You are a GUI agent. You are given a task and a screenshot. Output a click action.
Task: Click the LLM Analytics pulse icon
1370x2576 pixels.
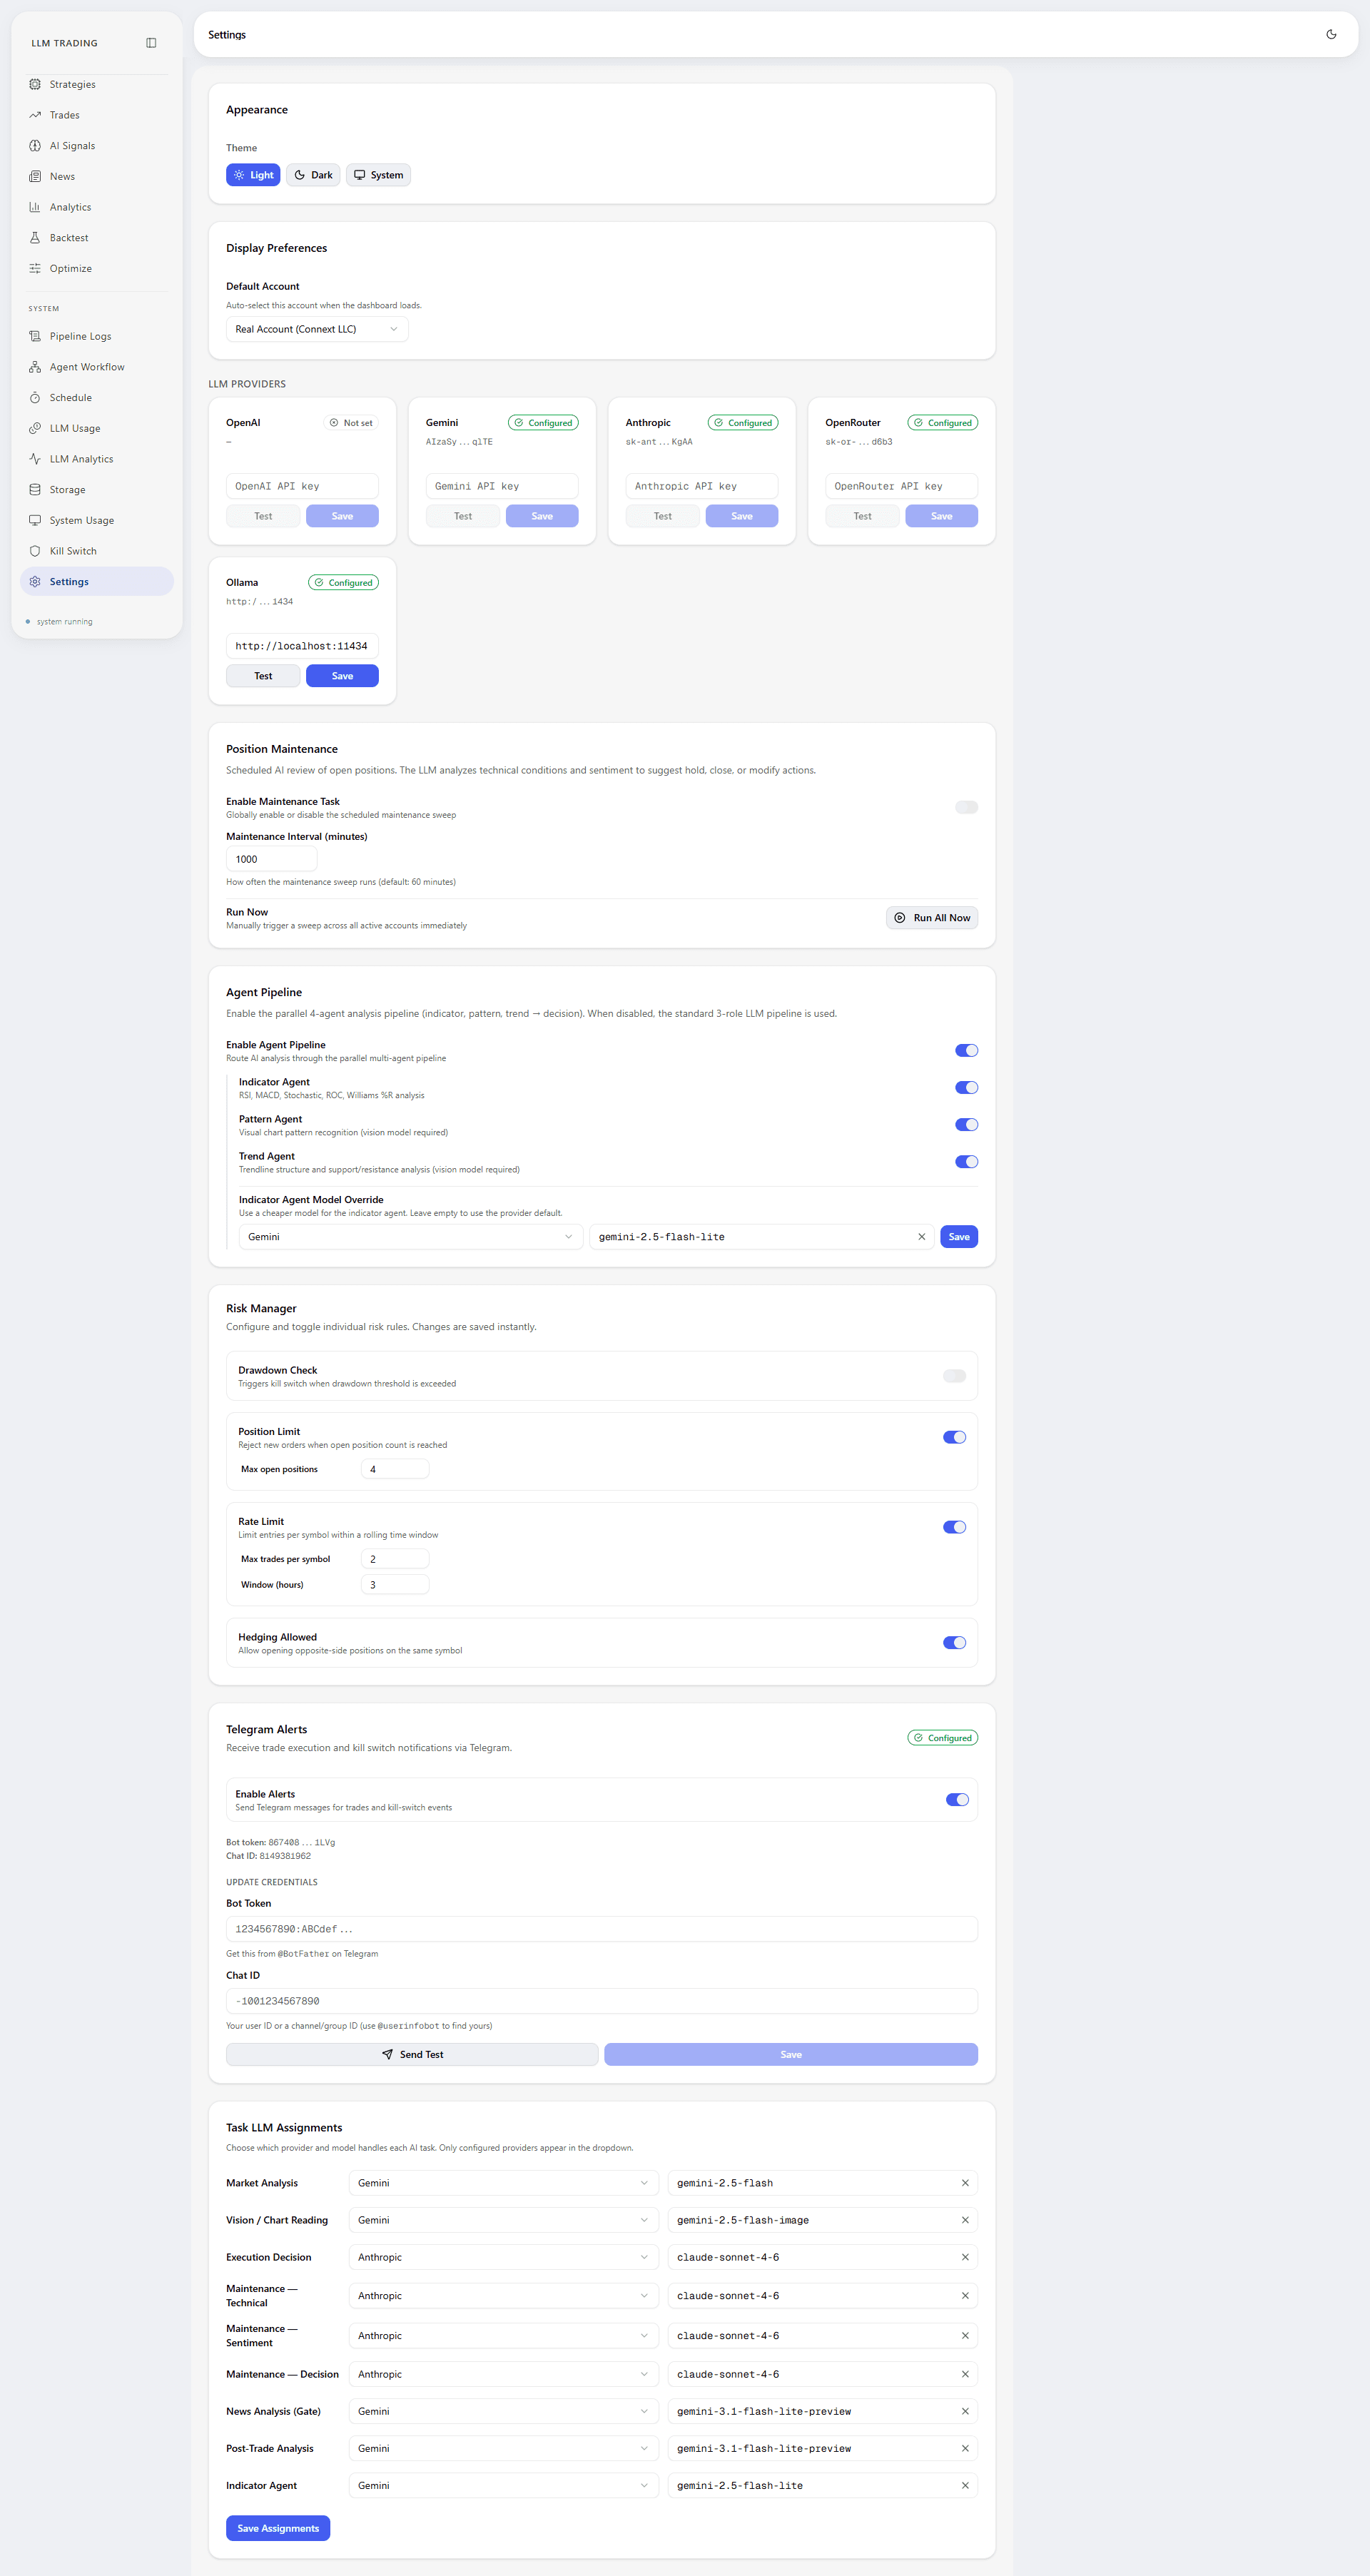(35, 459)
